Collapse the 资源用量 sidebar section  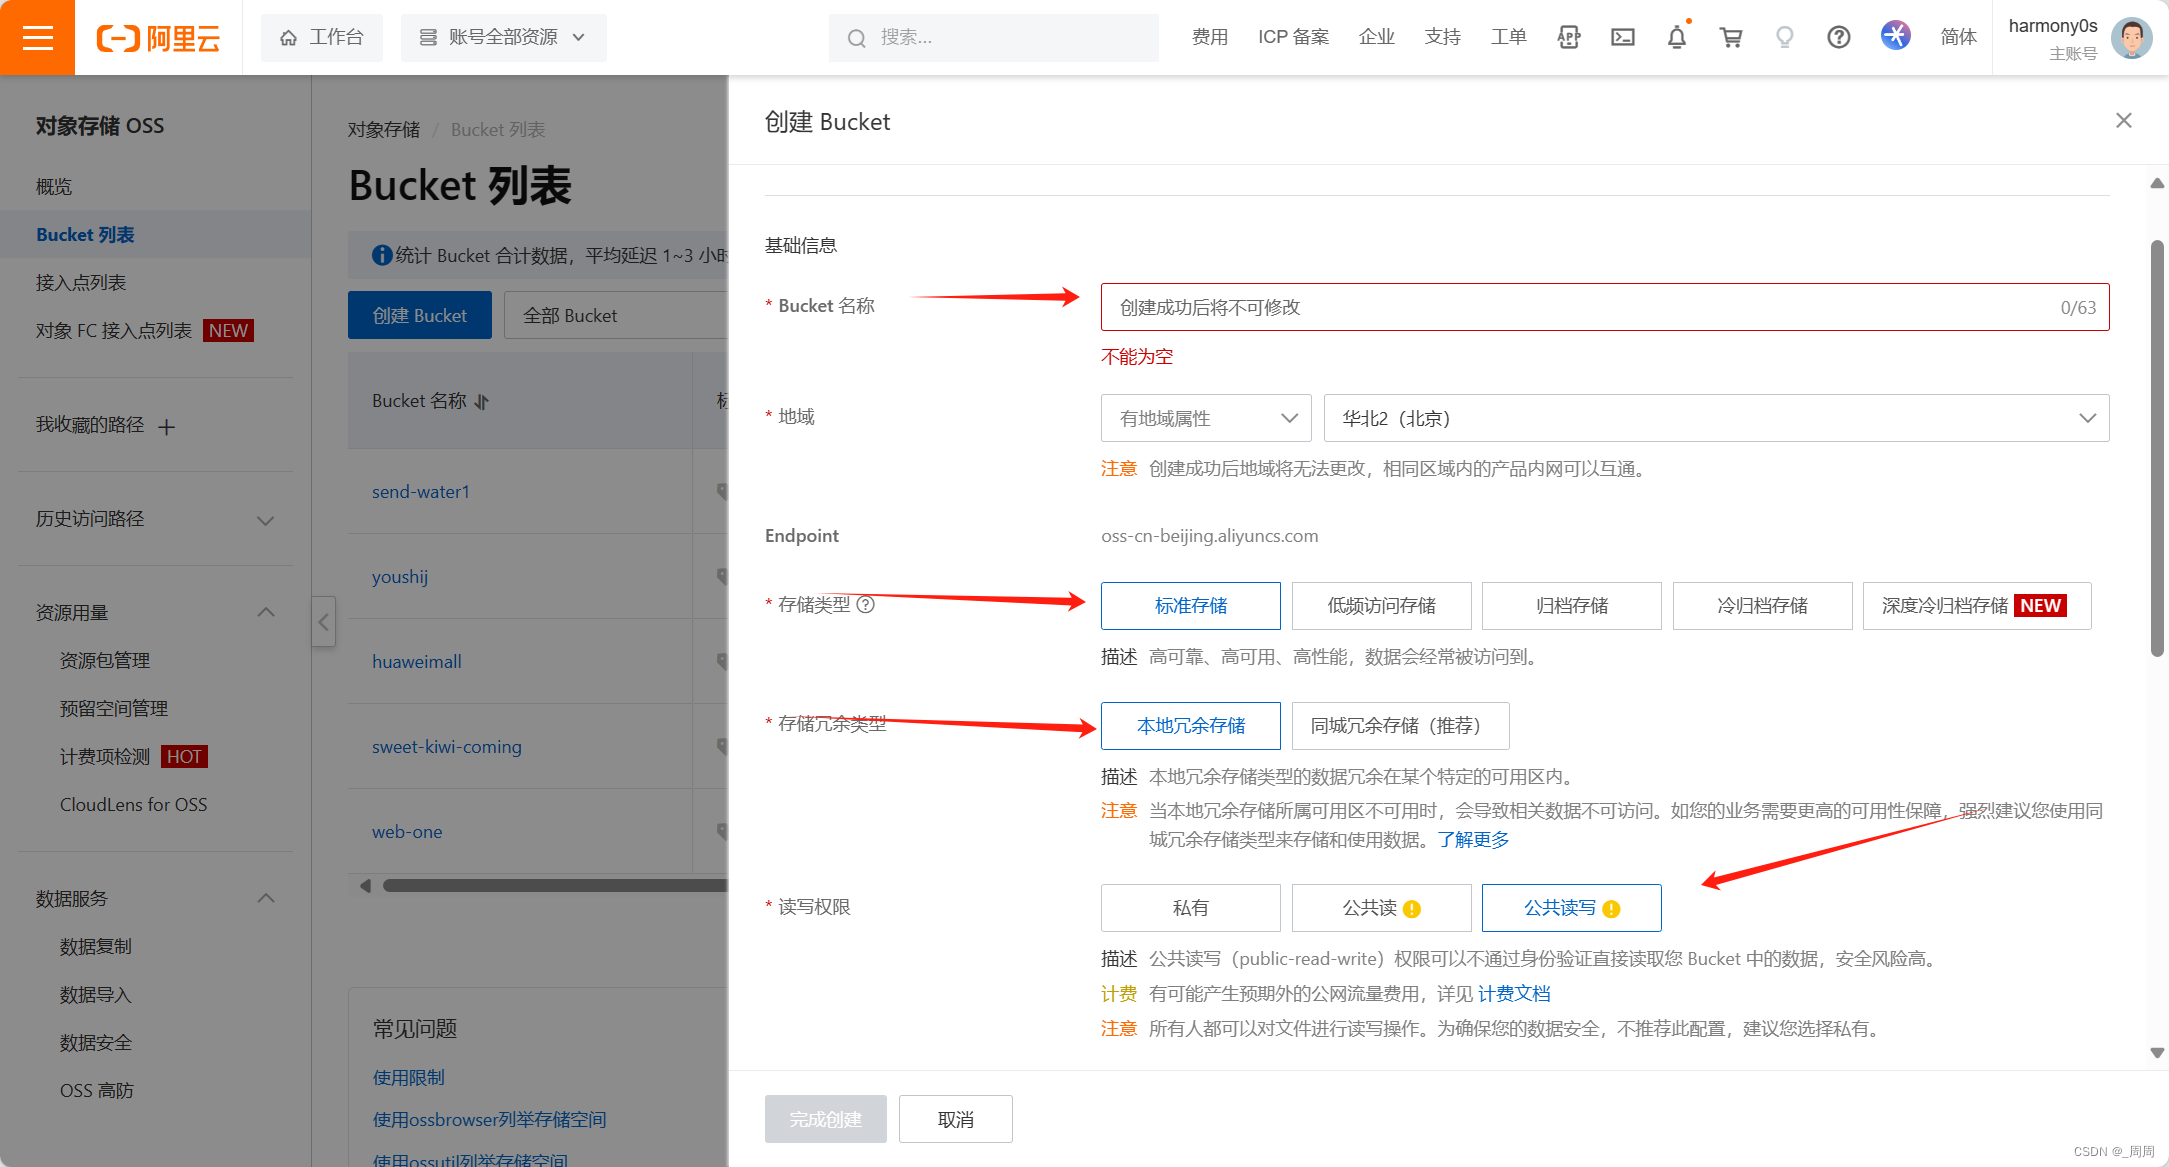(265, 611)
